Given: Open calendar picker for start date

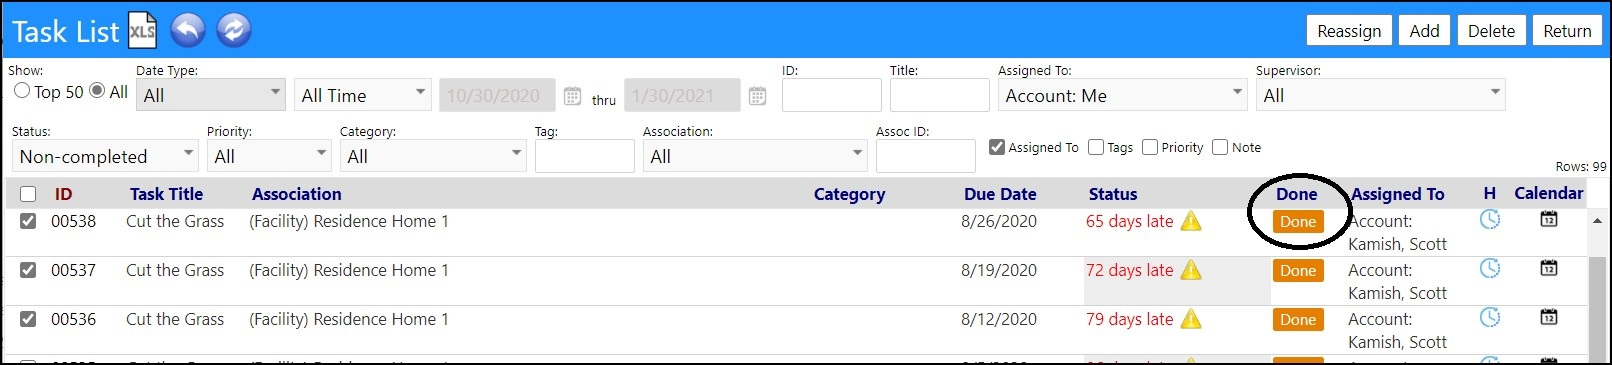Looking at the screenshot, I should (x=573, y=96).
